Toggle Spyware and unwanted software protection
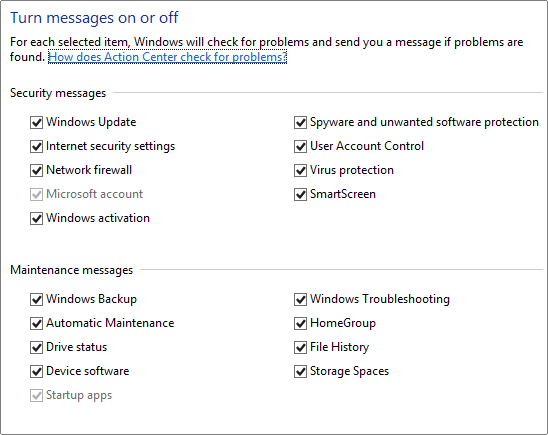The height and width of the screenshot is (435, 548). (300, 123)
